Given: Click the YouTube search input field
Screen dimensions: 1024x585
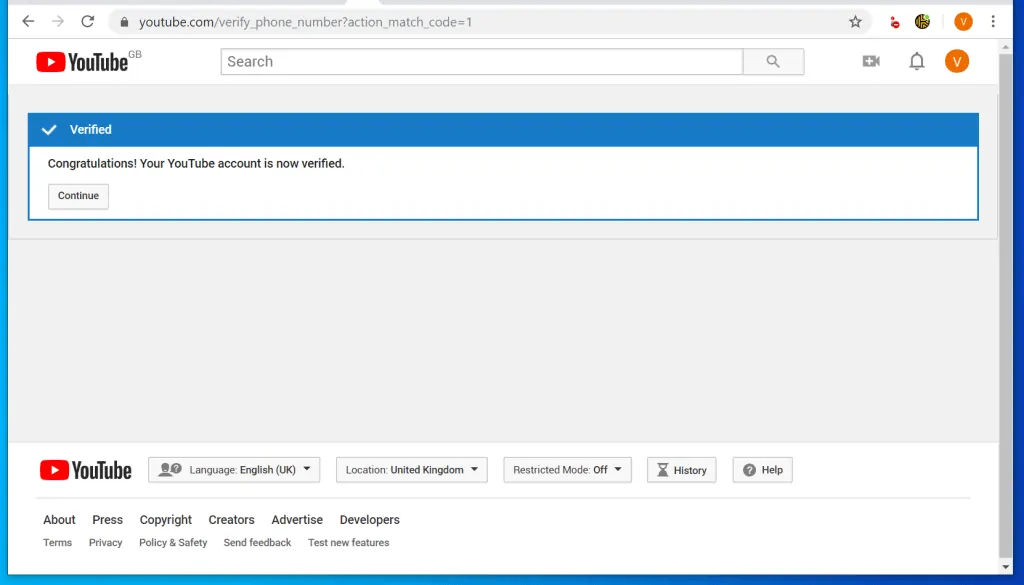Looking at the screenshot, I should click(480, 61).
